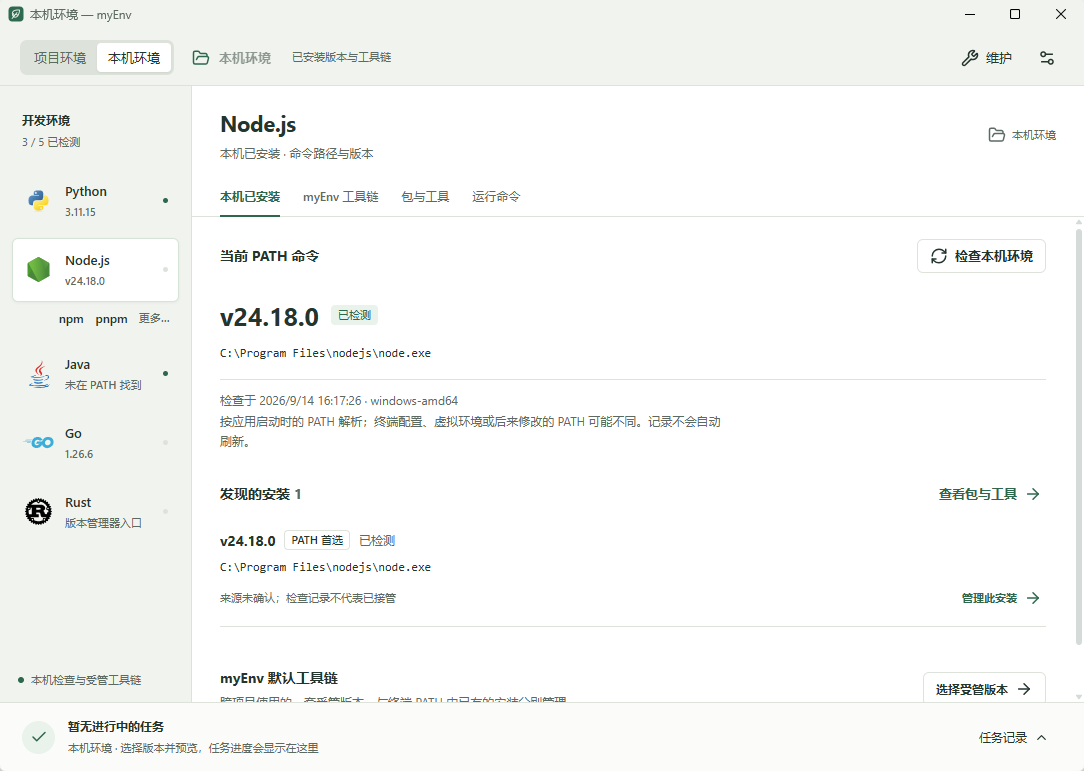1084x771 pixels.
Task: Click the node.exe path under 当前 PATH 命令
Action: click(x=325, y=353)
